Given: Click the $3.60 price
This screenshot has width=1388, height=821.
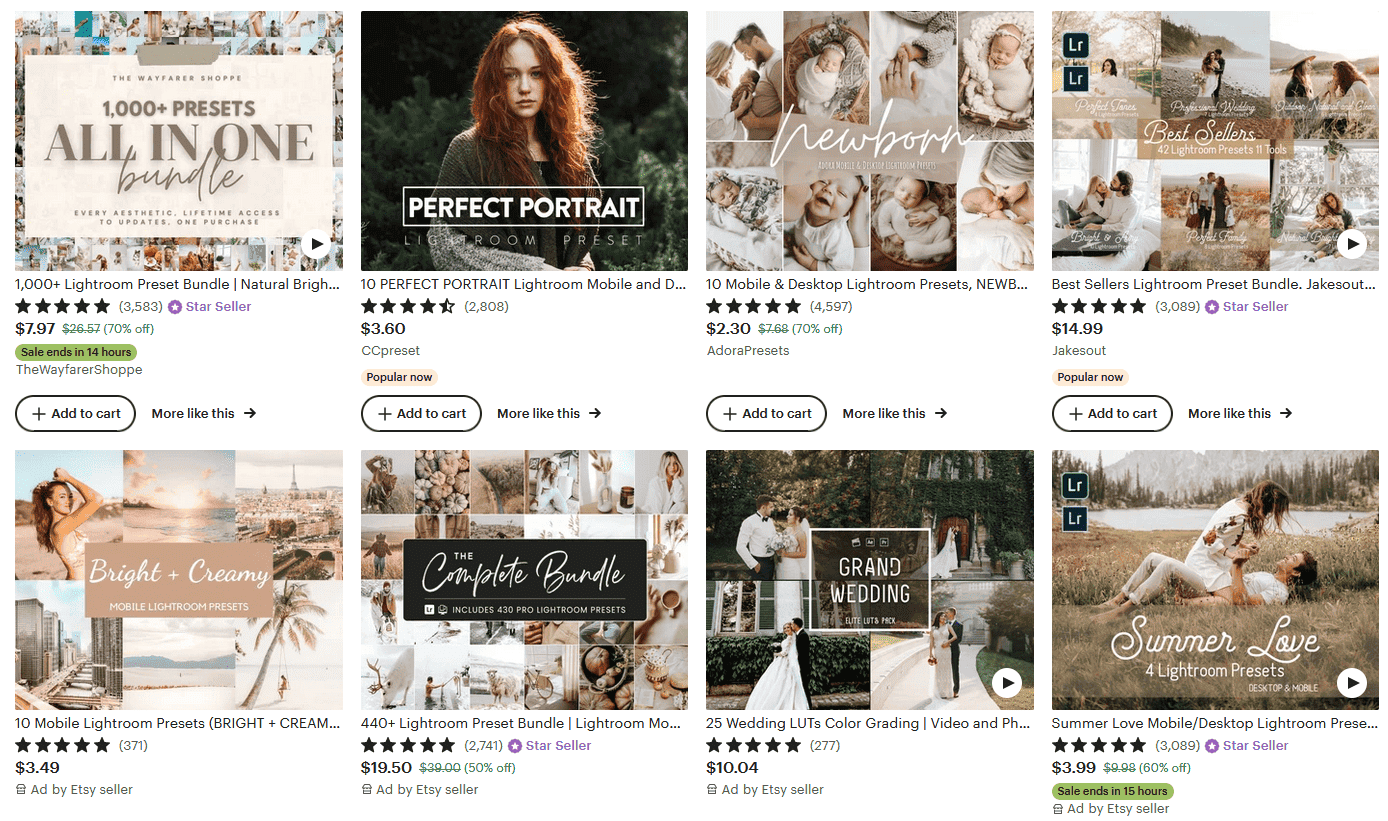Looking at the screenshot, I should pyautogui.click(x=383, y=328).
